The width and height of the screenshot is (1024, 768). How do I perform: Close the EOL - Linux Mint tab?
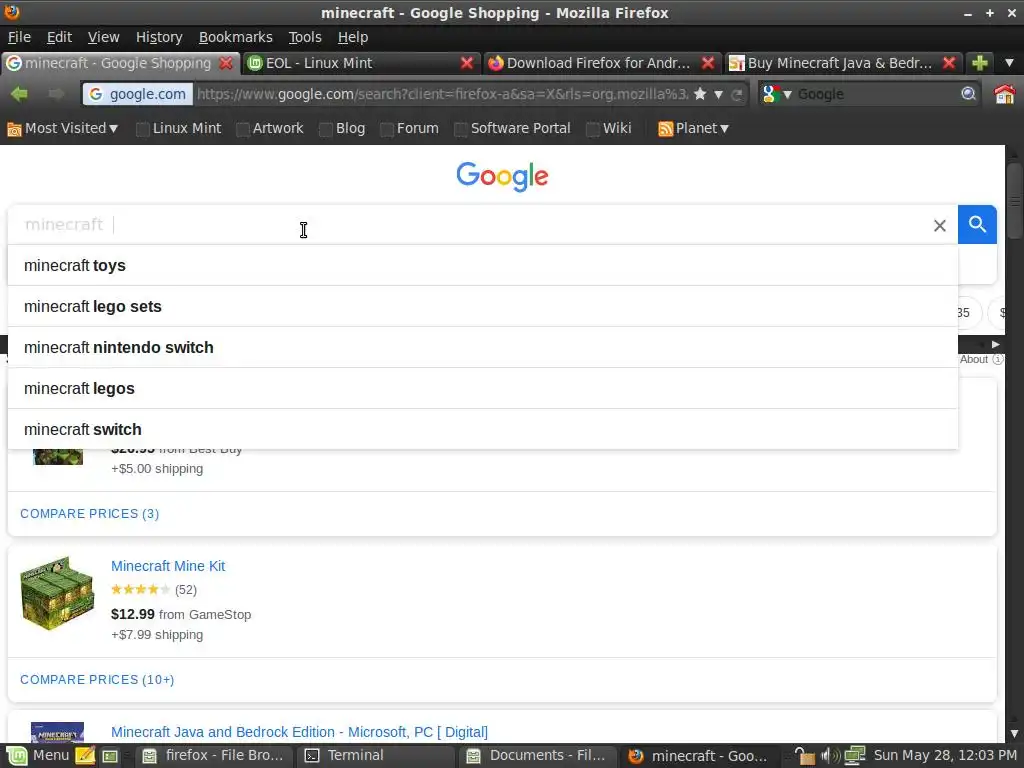[466, 63]
